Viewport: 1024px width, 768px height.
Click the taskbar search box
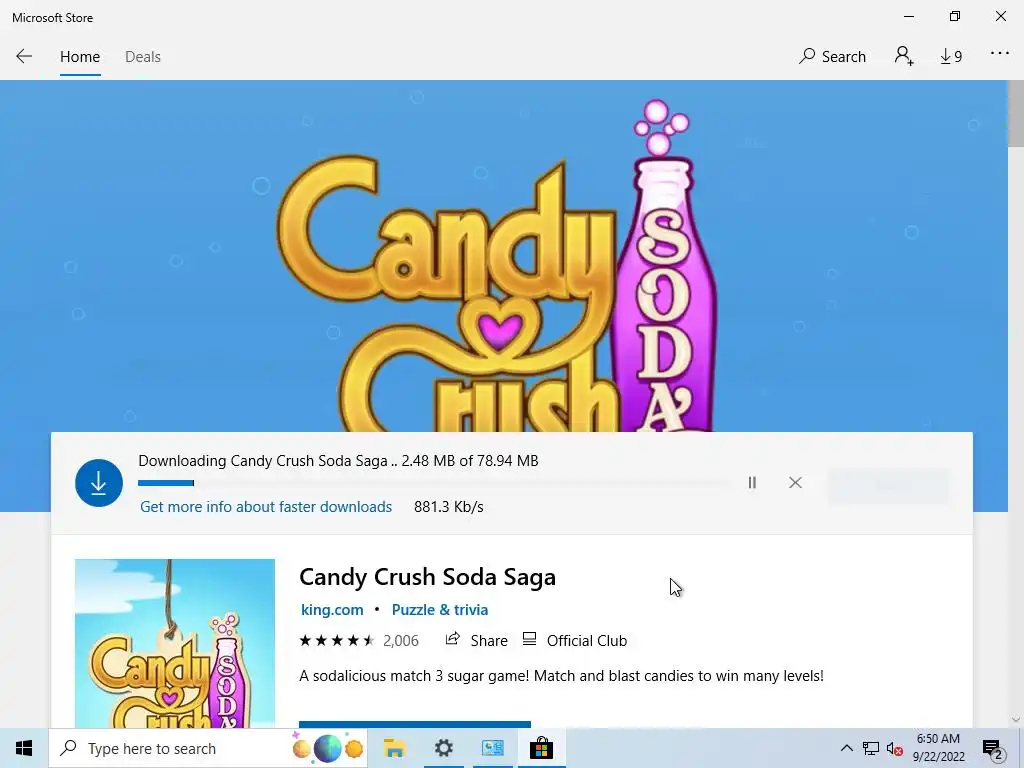click(208, 748)
